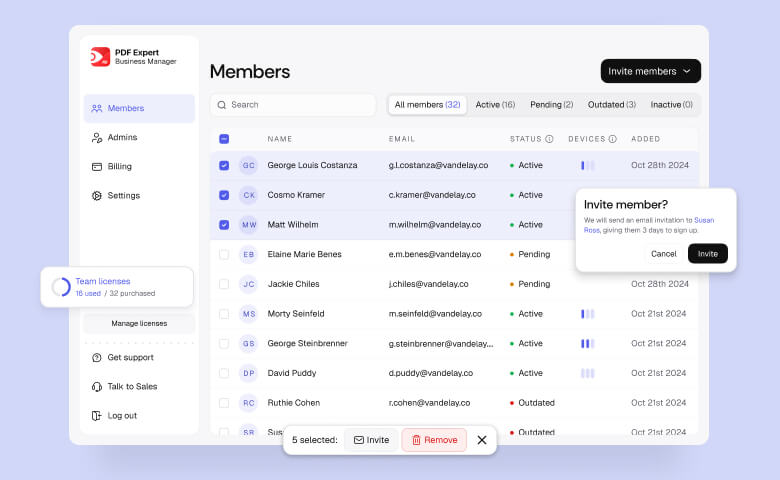This screenshot has height=480, width=780.
Task: Confirm Invite in the popup dialog
Action: [x=707, y=254]
